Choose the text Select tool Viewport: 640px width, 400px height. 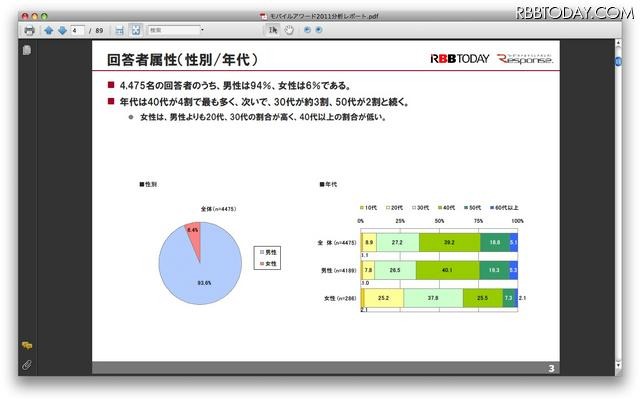click(273, 30)
